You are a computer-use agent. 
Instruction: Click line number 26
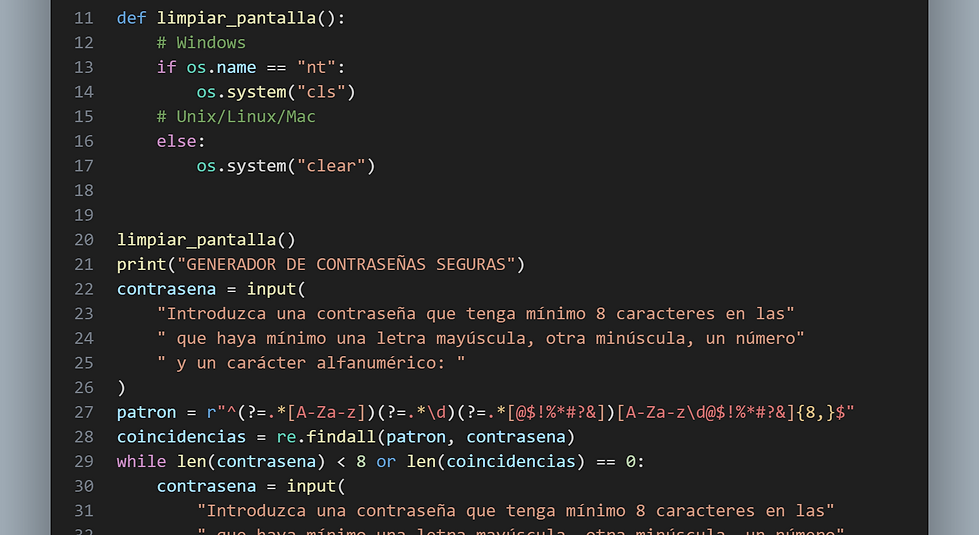84,388
